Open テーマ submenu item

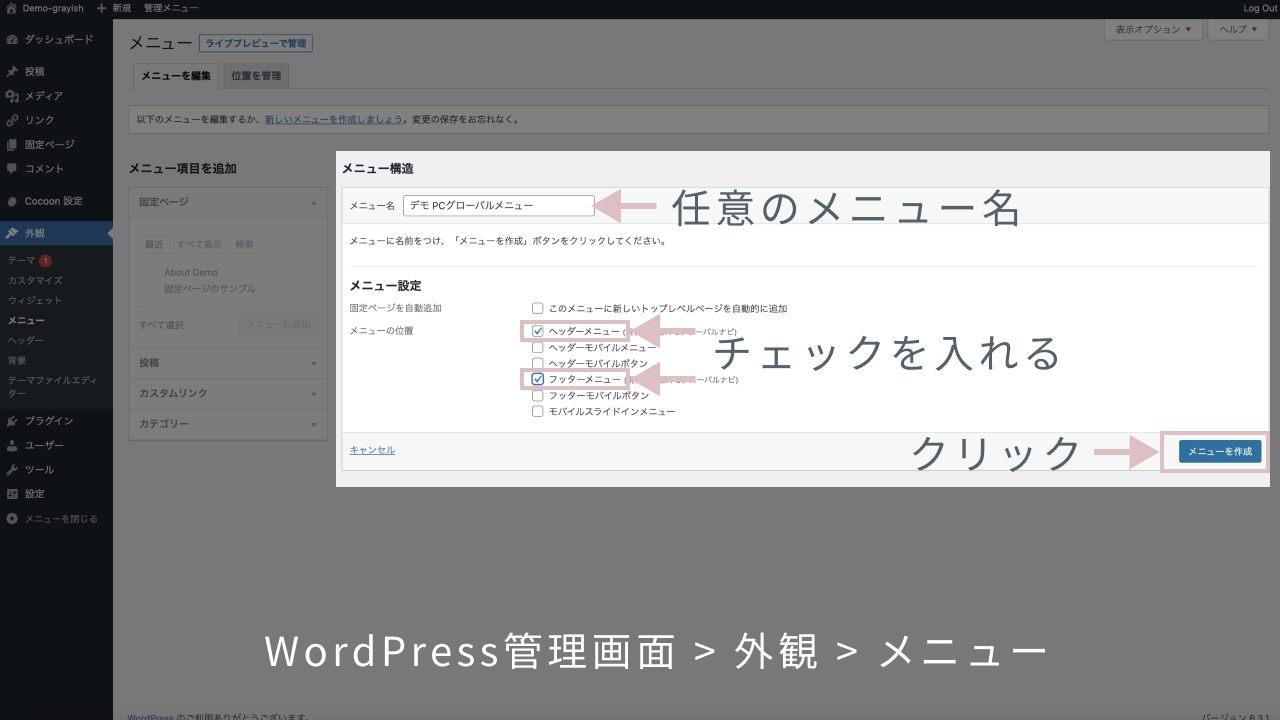(21, 260)
